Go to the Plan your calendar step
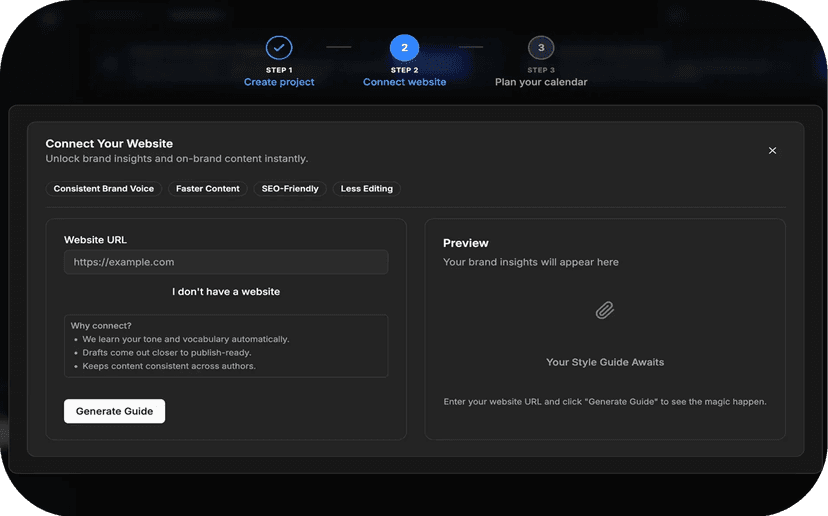The height and width of the screenshot is (516, 828). [541, 82]
